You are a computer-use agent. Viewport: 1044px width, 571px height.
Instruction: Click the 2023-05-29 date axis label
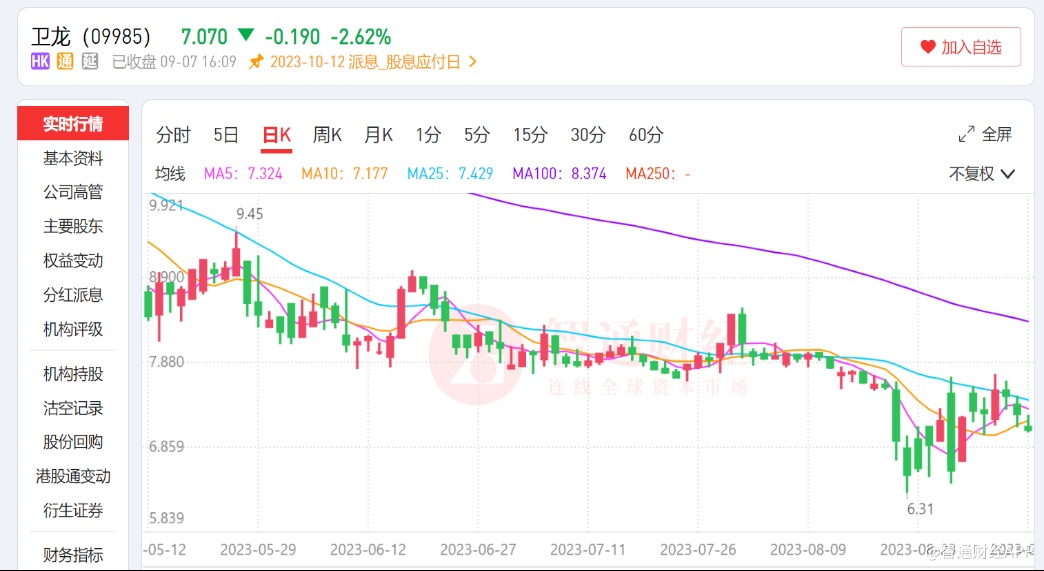pyautogui.click(x=258, y=550)
